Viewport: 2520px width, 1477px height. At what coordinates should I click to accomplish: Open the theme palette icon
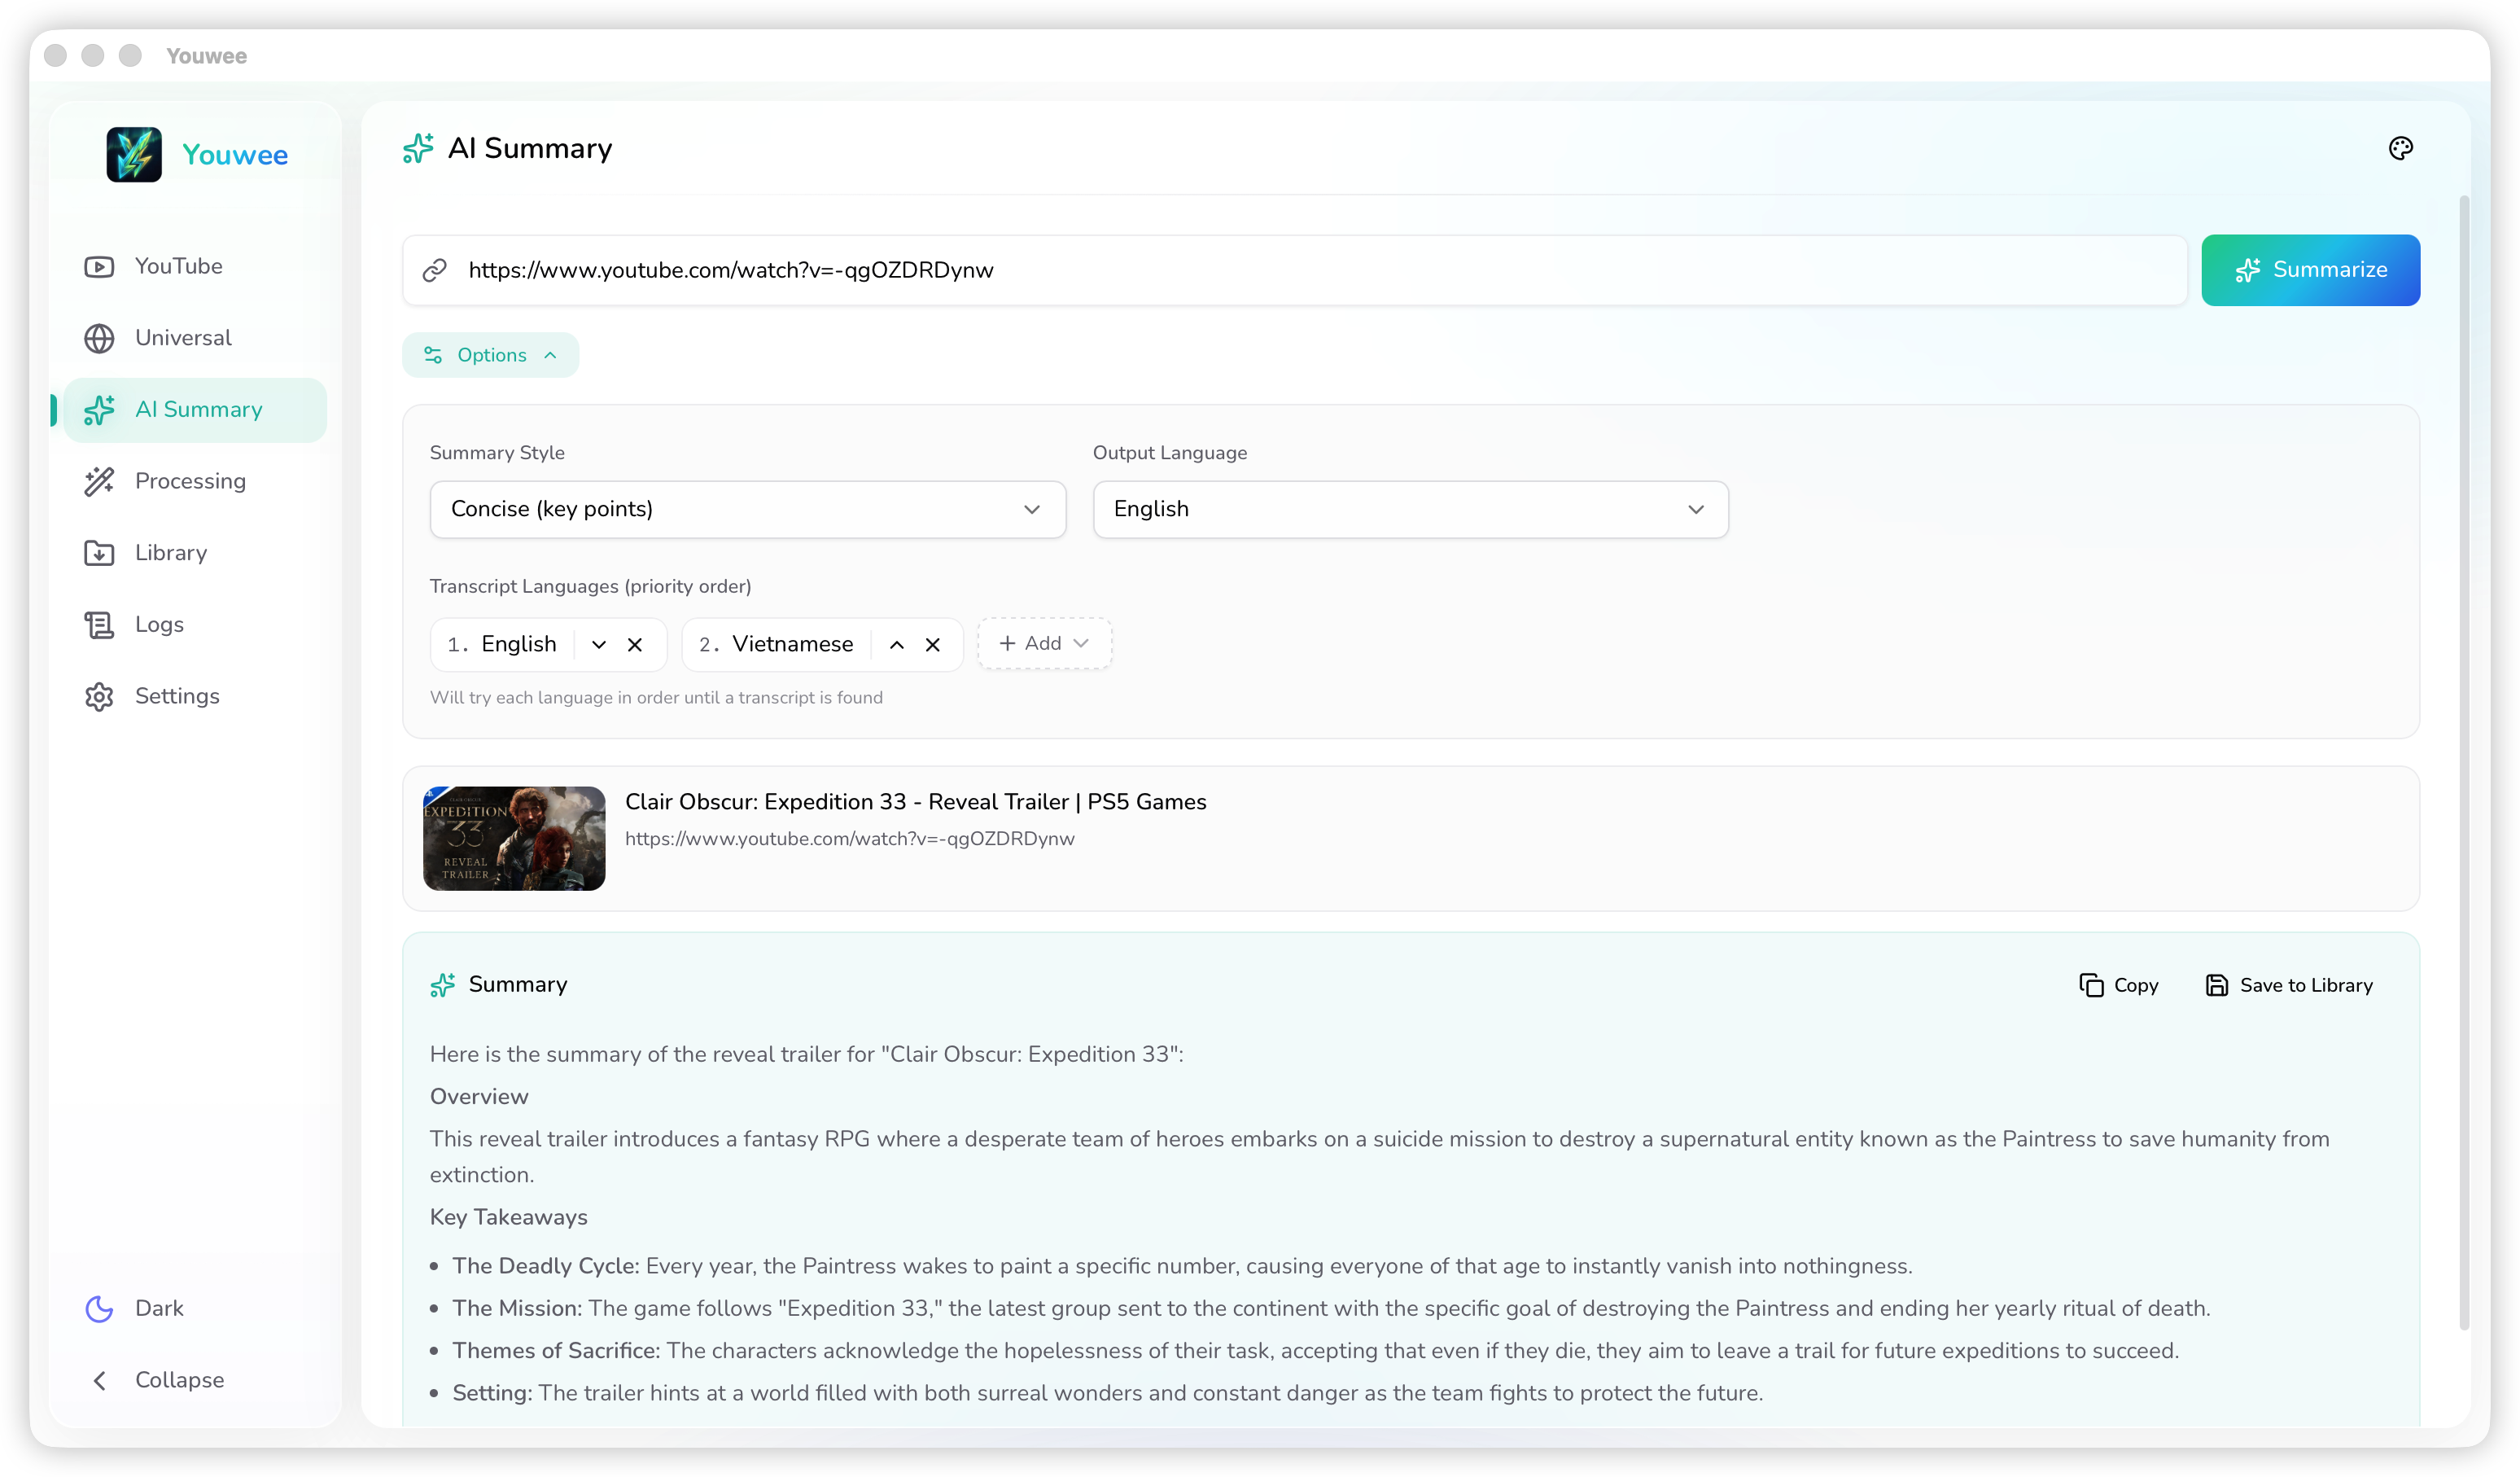pos(2400,148)
